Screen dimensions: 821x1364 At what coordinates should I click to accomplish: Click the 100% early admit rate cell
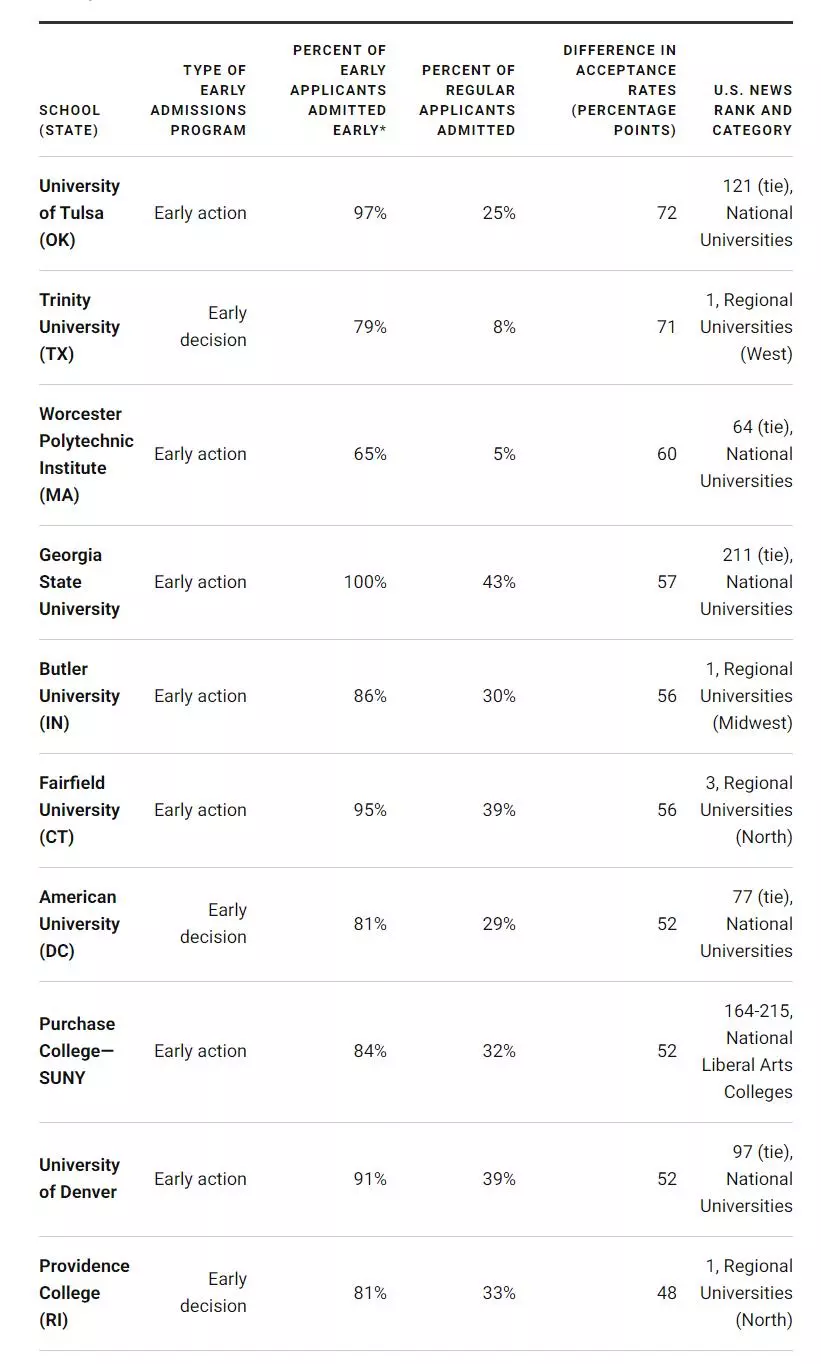(365, 582)
